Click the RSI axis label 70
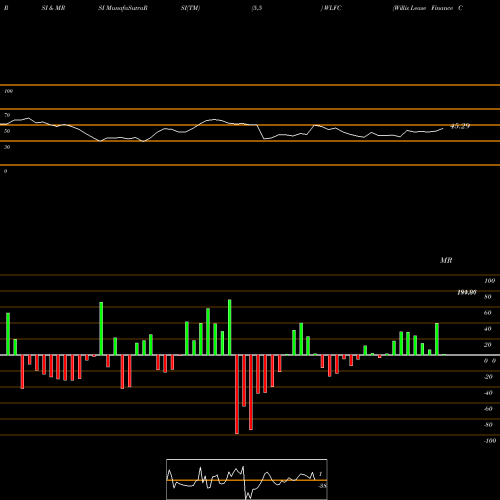This screenshot has width=500, height=500. pyautogui.click(x=7, y=115)
